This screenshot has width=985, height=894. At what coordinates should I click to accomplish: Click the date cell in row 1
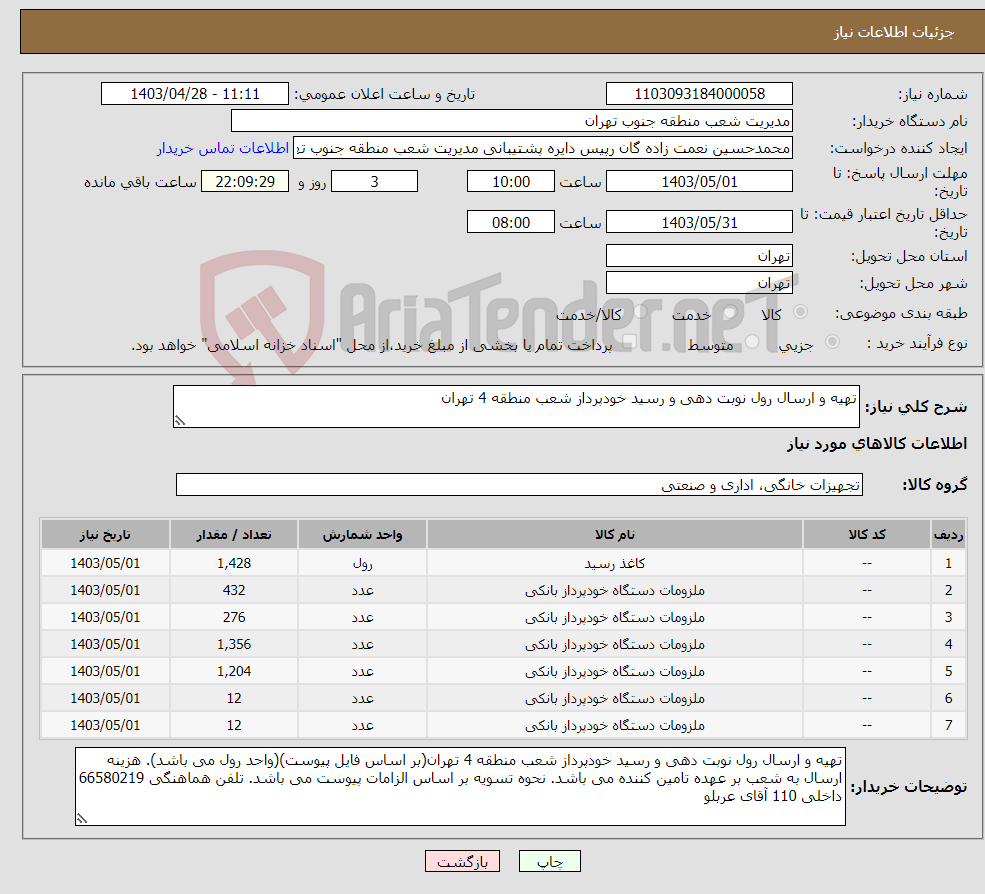click(105, 564)
